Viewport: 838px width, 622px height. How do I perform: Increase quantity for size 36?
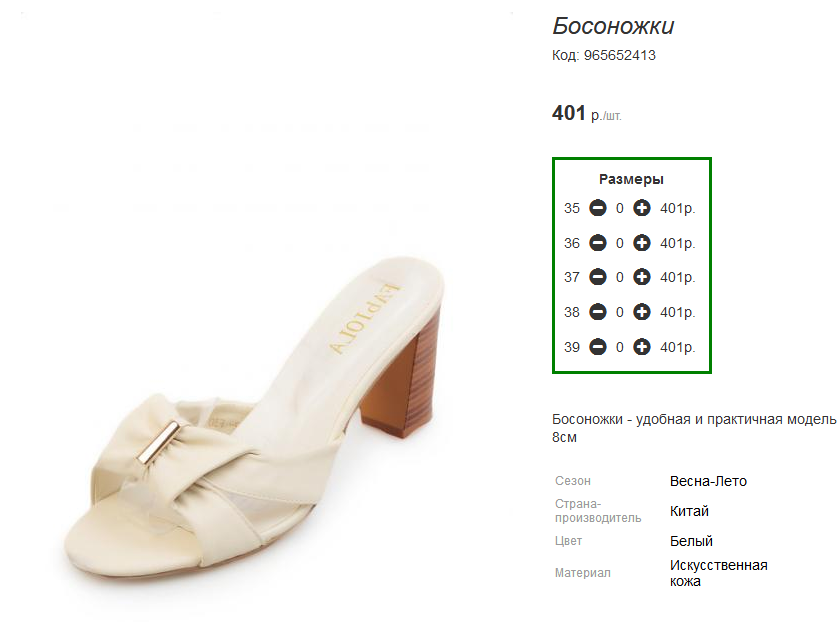coord(642,243)
